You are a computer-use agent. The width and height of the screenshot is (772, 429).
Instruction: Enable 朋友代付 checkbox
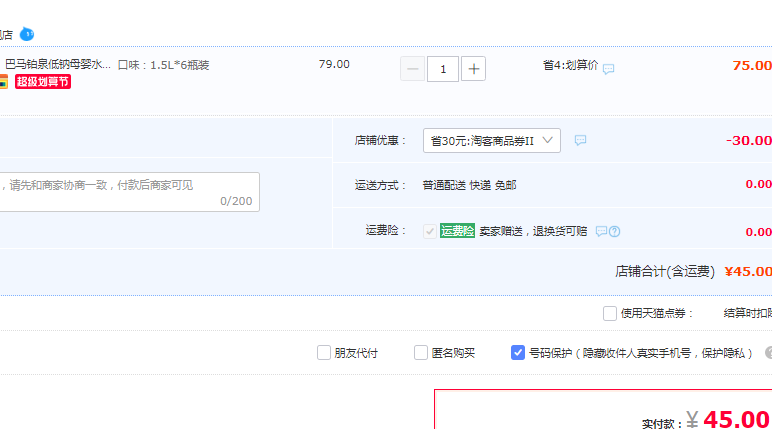point(323,353)
